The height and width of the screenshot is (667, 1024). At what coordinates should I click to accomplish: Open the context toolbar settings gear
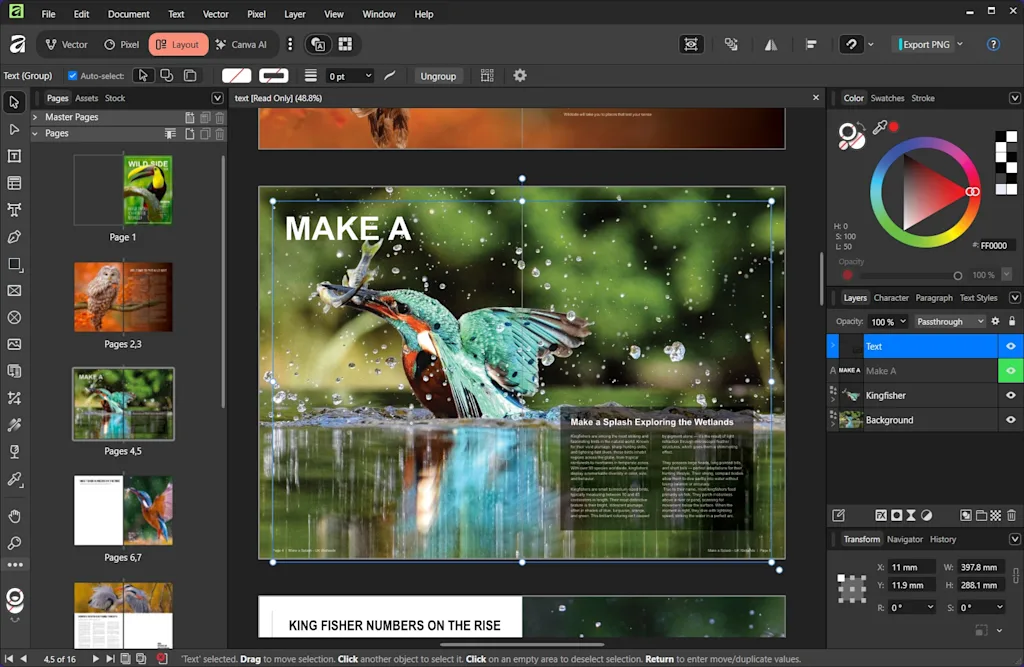click(x=520, y=76)
